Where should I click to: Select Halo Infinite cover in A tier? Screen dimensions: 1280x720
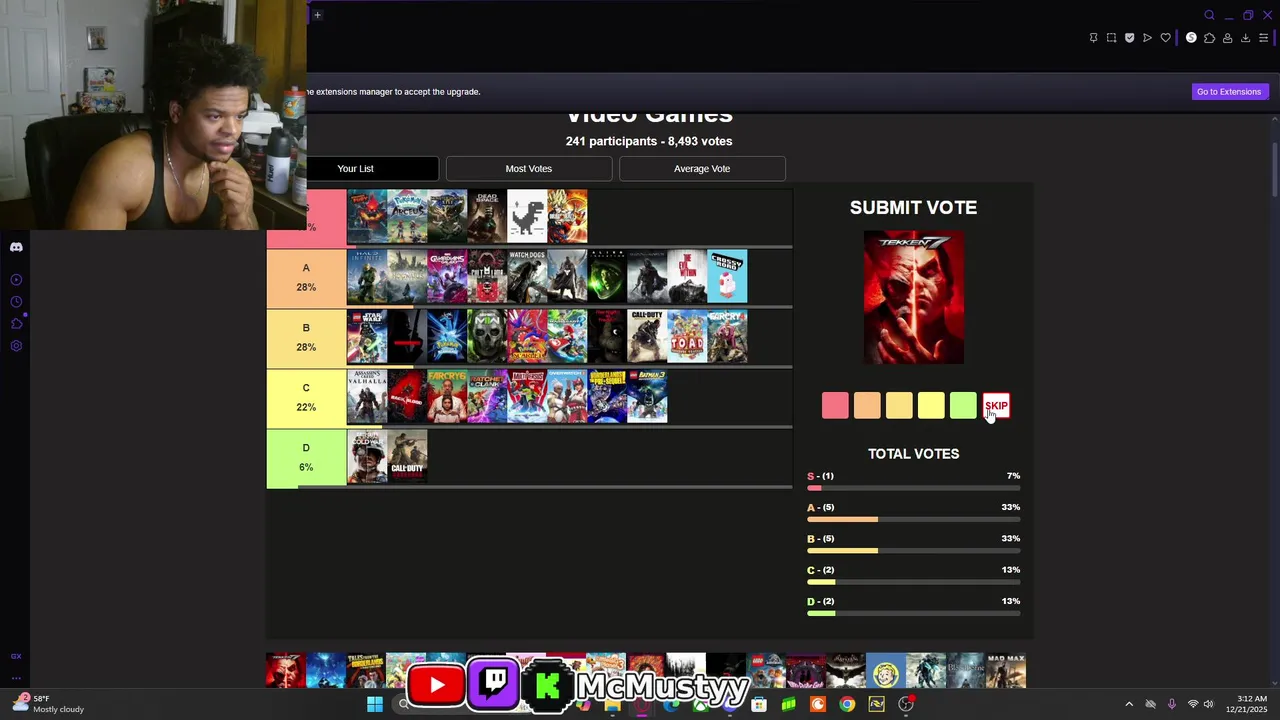pos(367,276)
